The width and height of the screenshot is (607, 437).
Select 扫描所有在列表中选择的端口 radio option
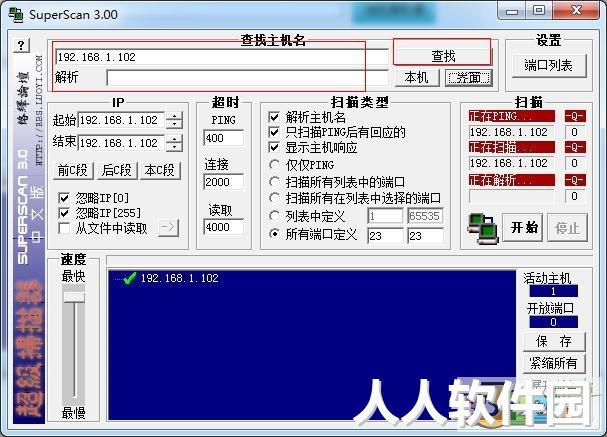pos(274,198)
